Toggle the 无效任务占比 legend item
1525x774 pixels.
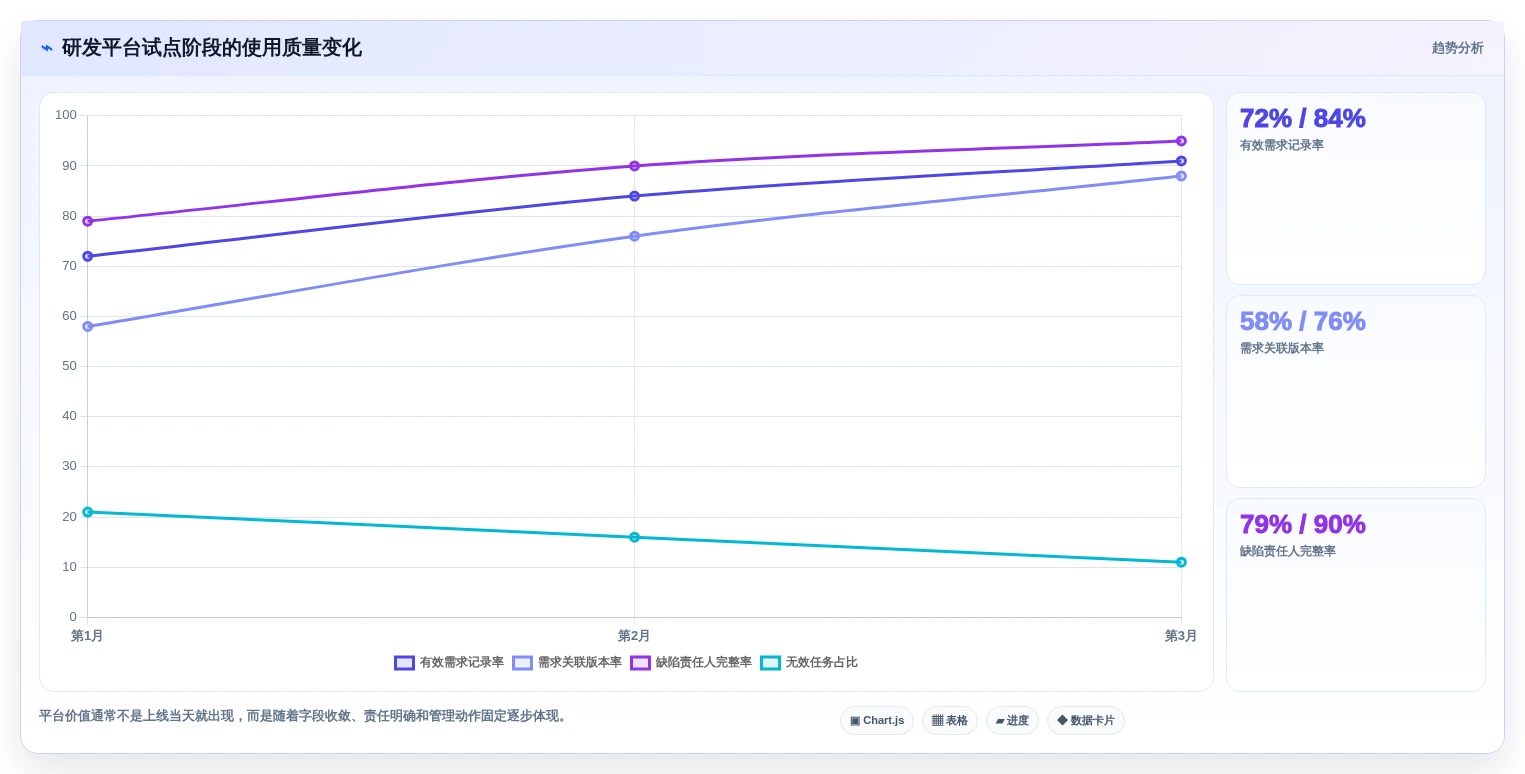pyautogui.click(x=808, y=663)
